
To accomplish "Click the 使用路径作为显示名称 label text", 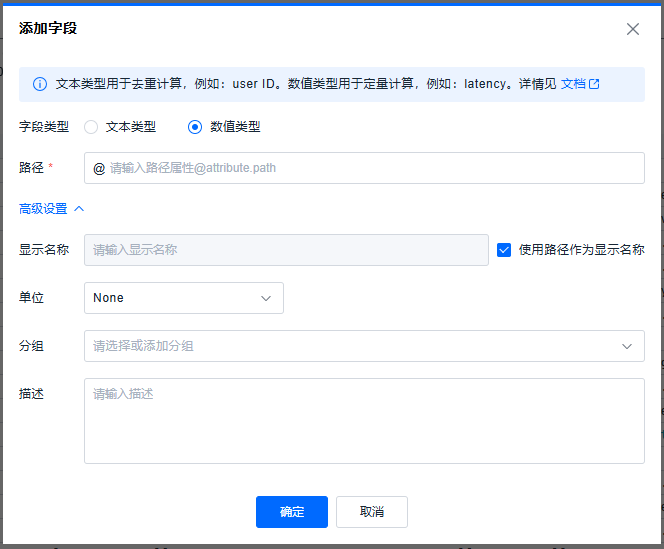I will tap(581, 250).
